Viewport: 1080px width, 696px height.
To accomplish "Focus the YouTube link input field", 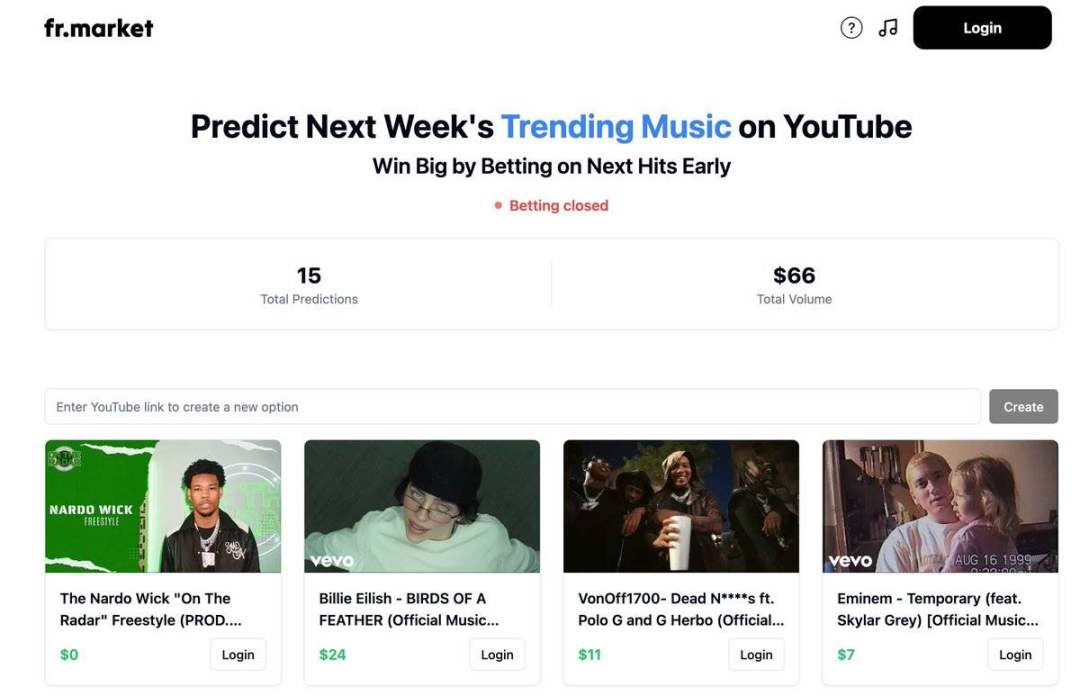I will (x=512, y=407).
